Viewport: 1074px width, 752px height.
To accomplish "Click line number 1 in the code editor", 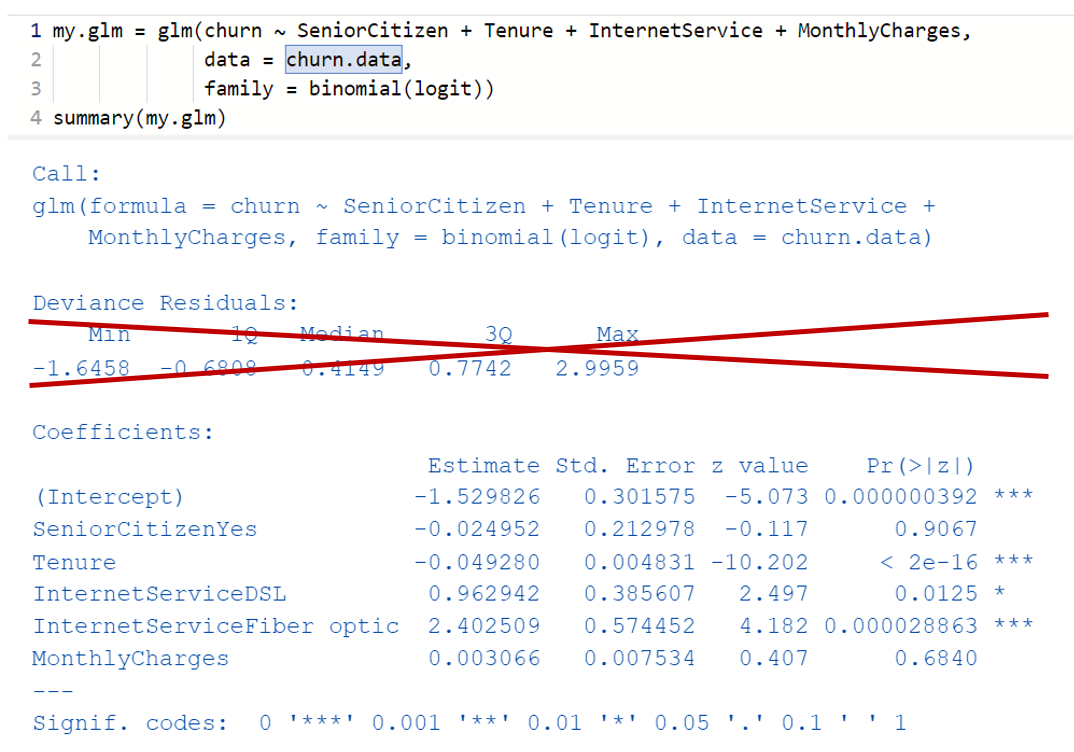I will pyautogui.click(x=35, y=31).
